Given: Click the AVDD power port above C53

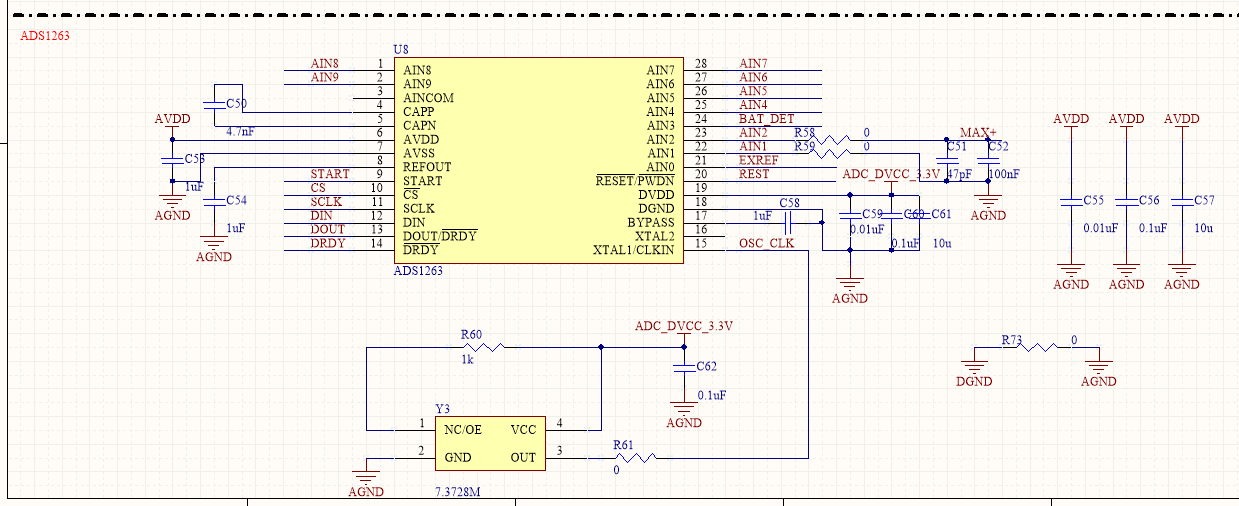Looking at the screenshot, I should (172, 120).
